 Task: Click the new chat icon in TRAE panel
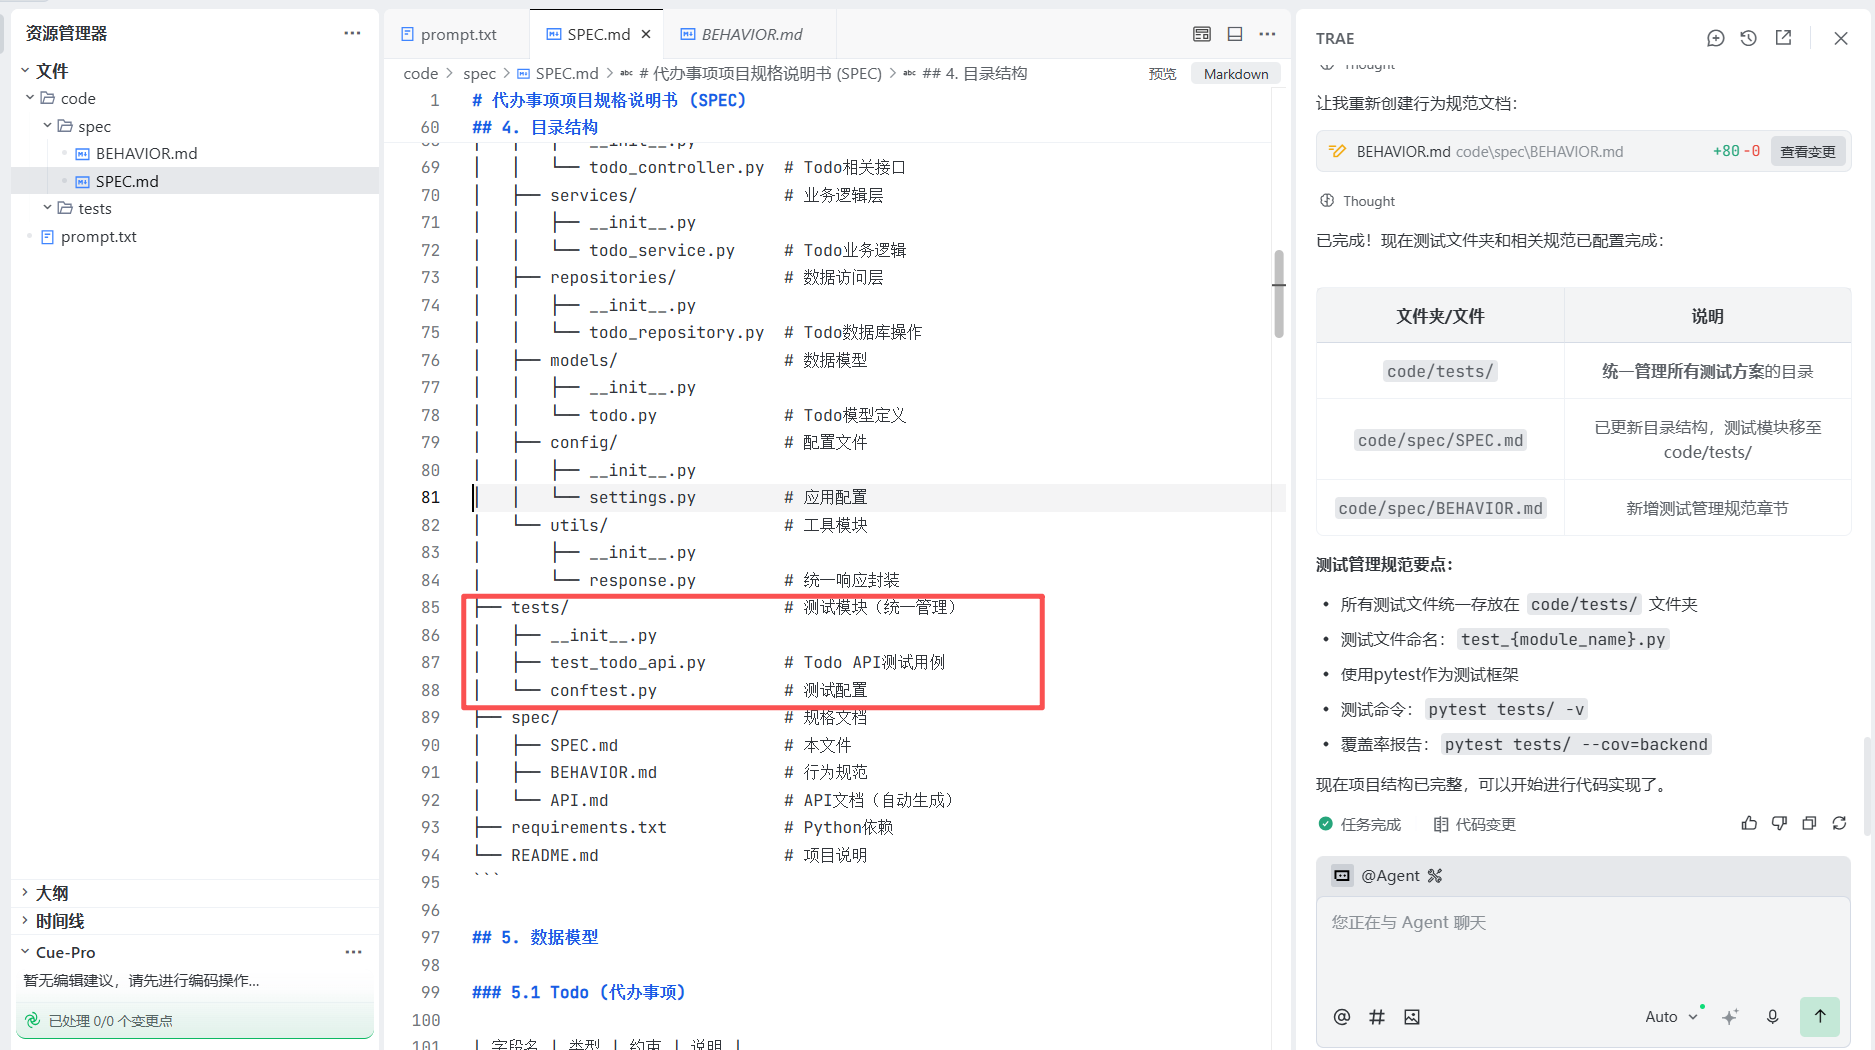pyautogui.click(x=1715, y=38)
